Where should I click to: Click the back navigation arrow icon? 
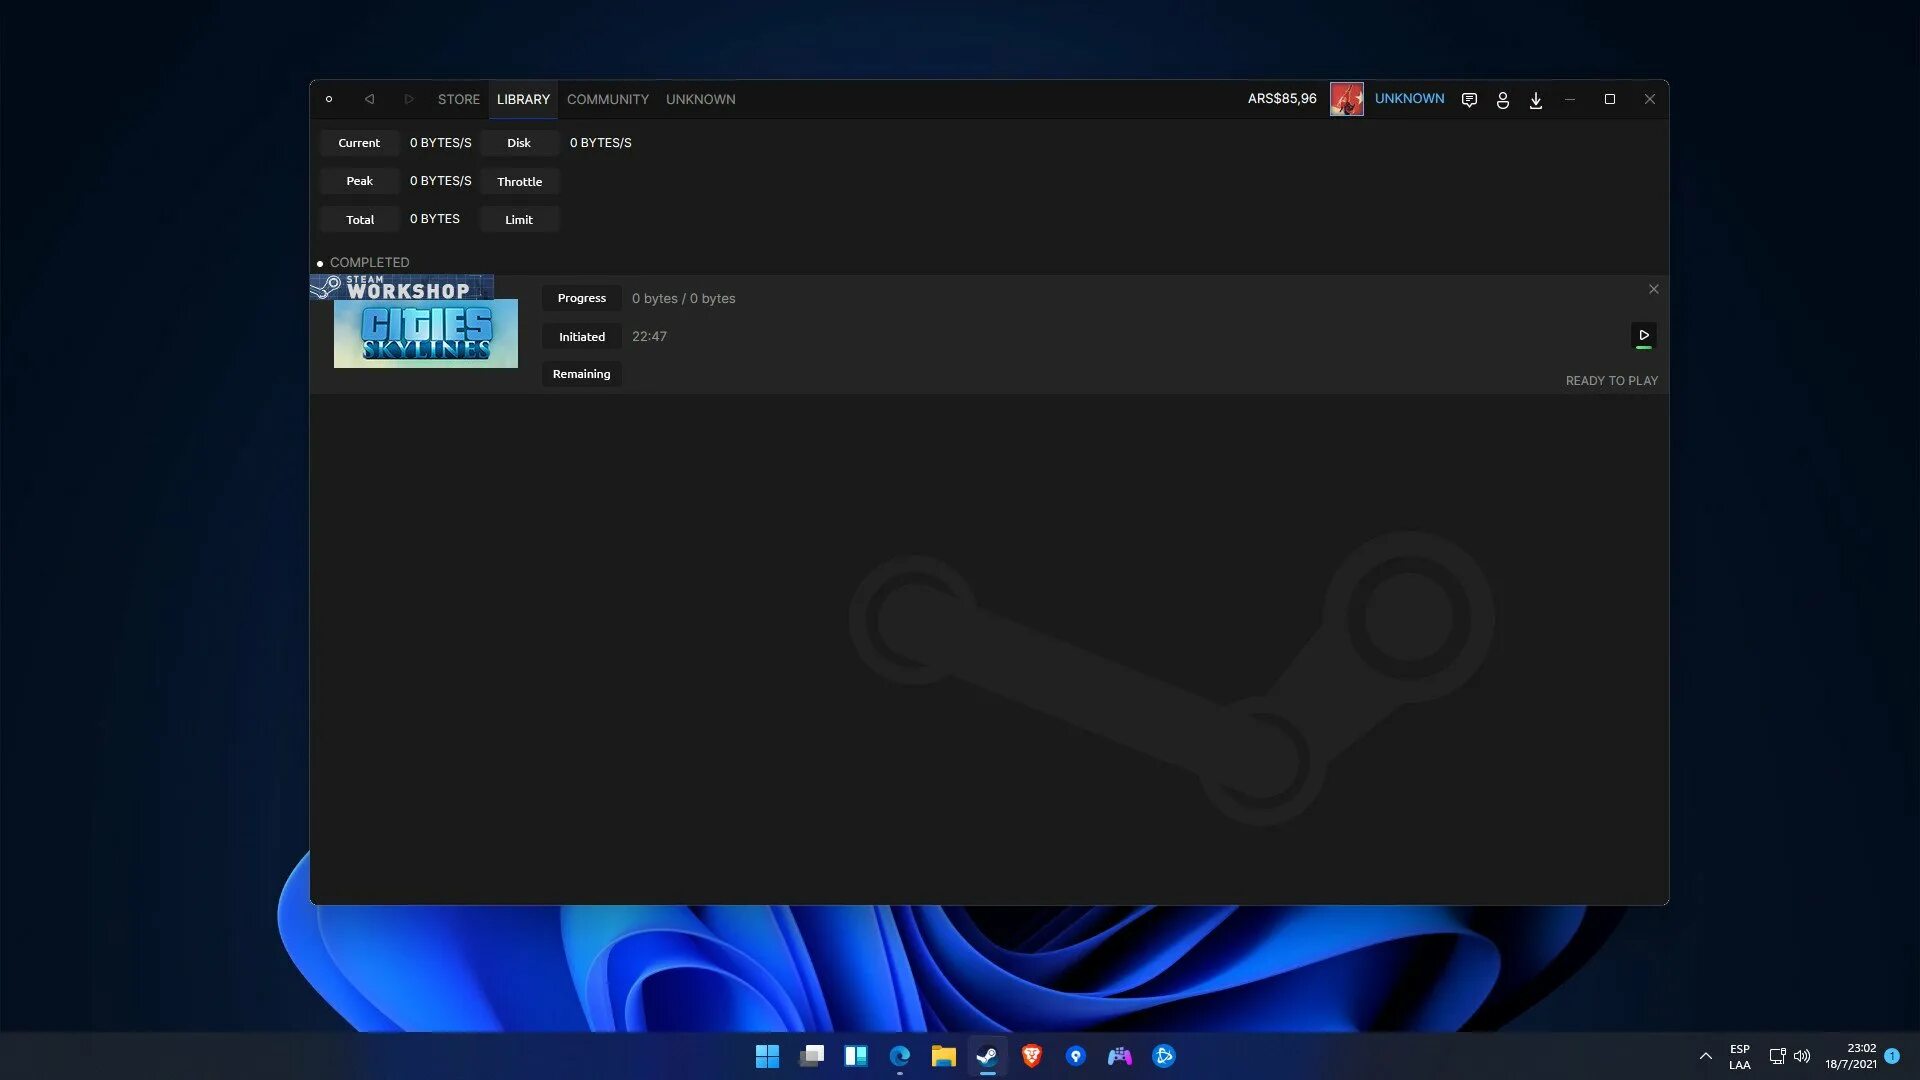[x=369, y=99]
